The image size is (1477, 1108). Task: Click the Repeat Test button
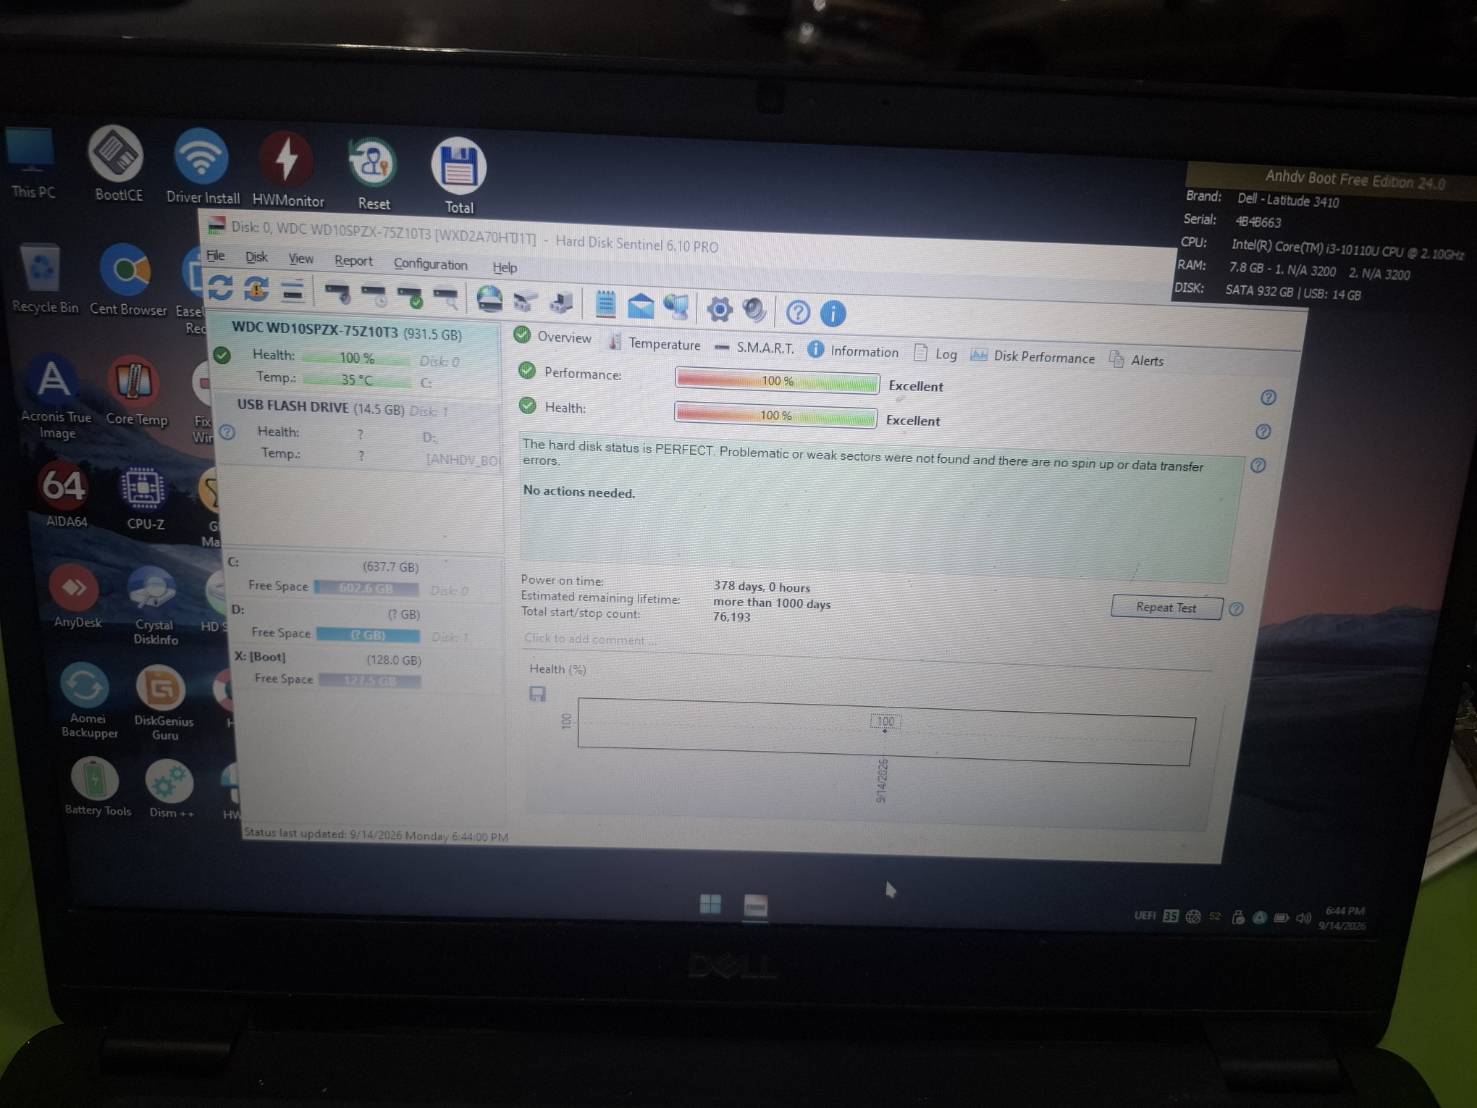pos(1166,607)
